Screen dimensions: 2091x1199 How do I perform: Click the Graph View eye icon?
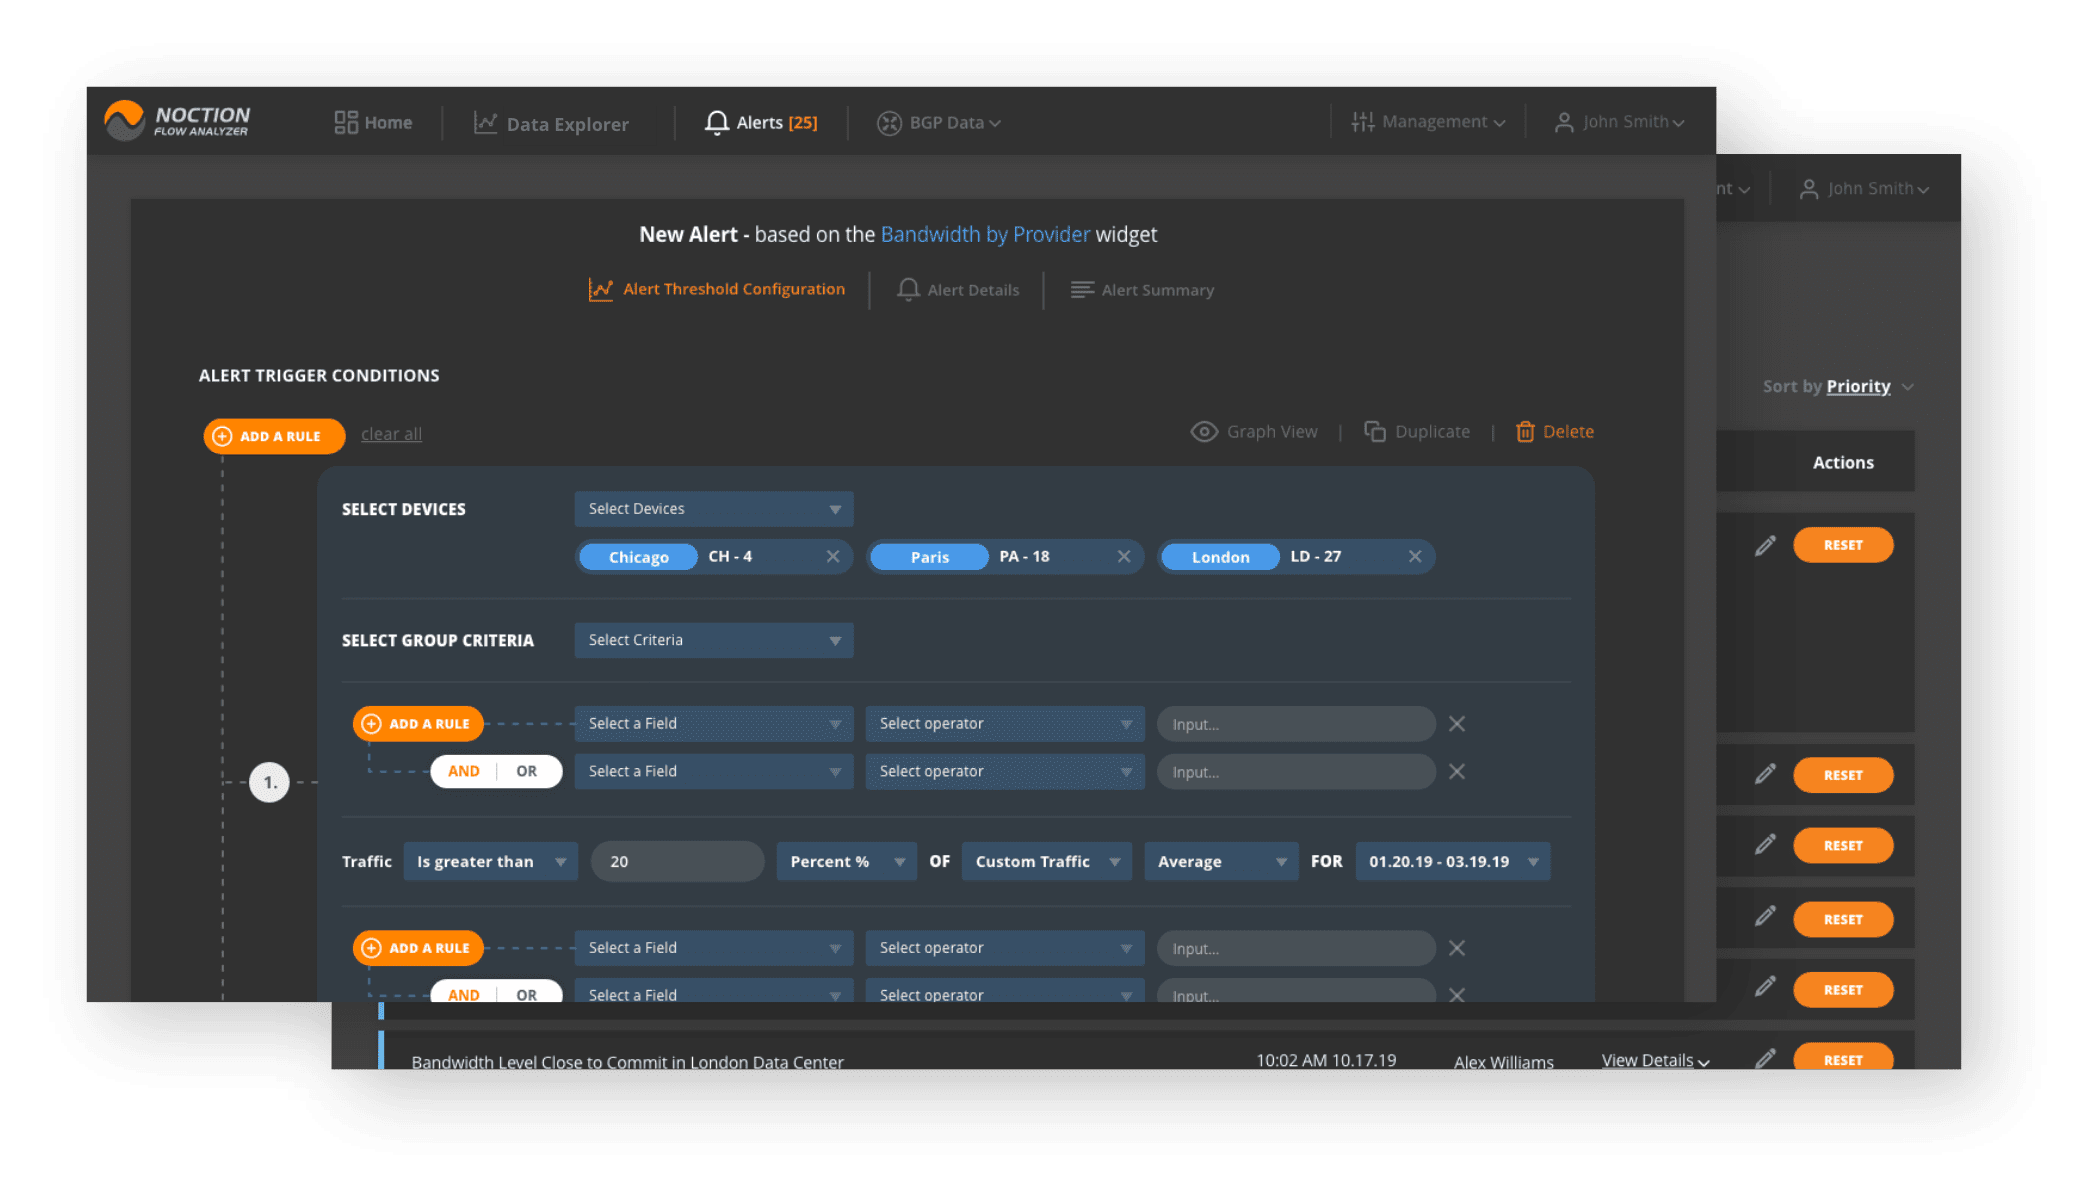[1204, 432]
